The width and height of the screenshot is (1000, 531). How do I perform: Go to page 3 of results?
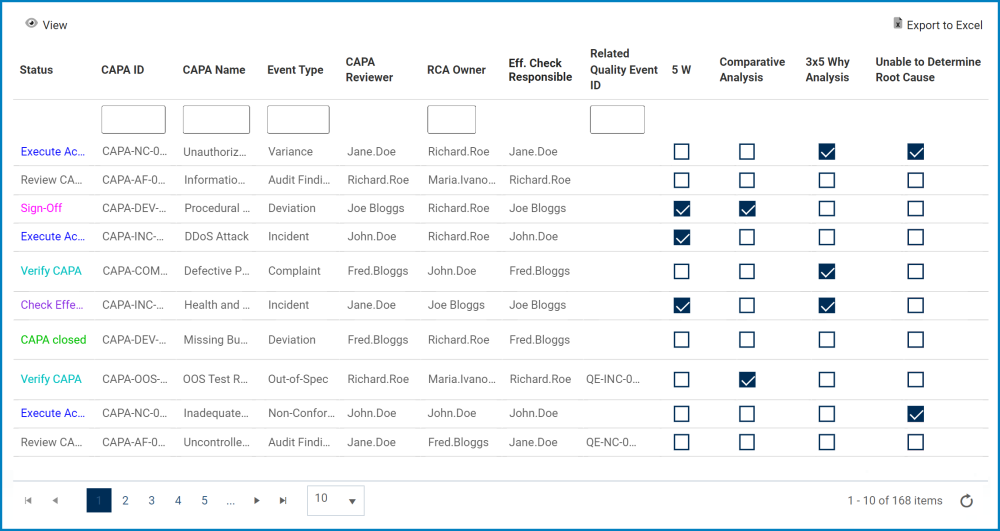pos(152,501)
